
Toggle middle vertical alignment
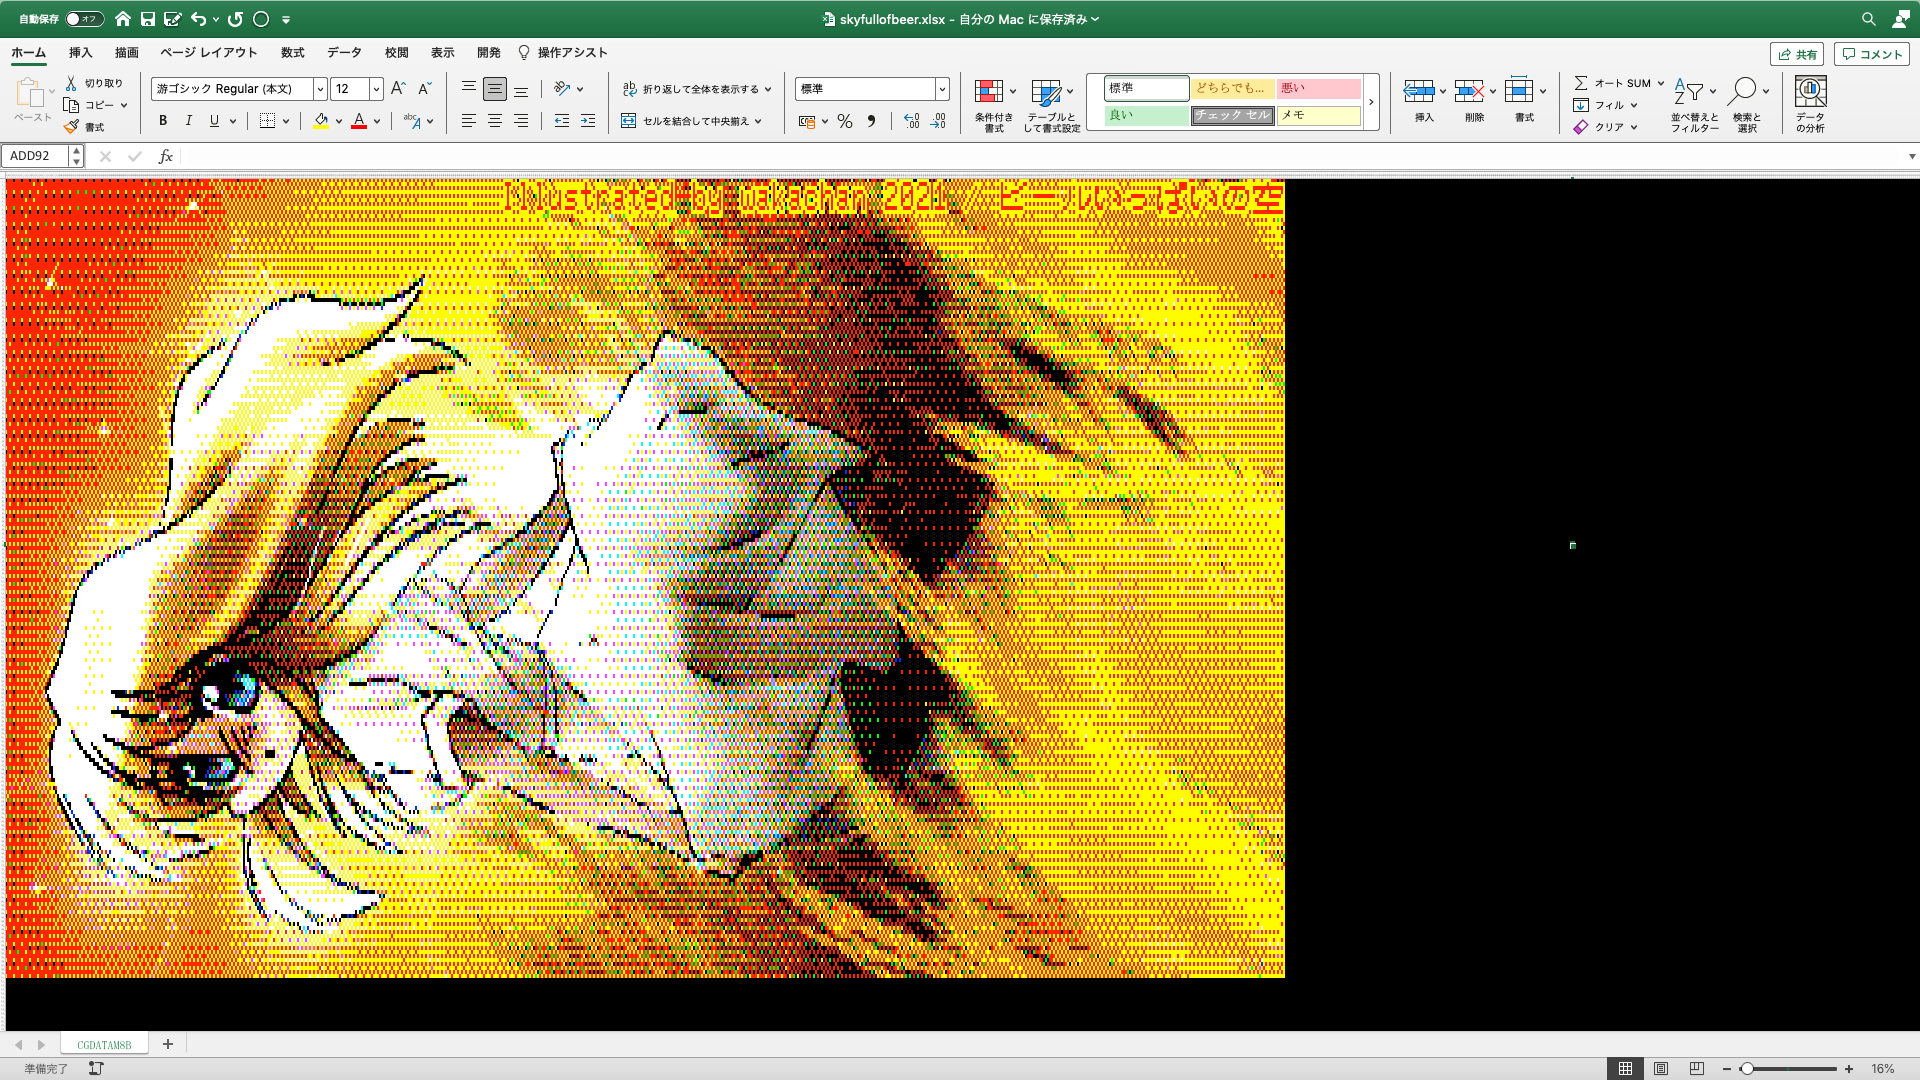tap(495, 89)
